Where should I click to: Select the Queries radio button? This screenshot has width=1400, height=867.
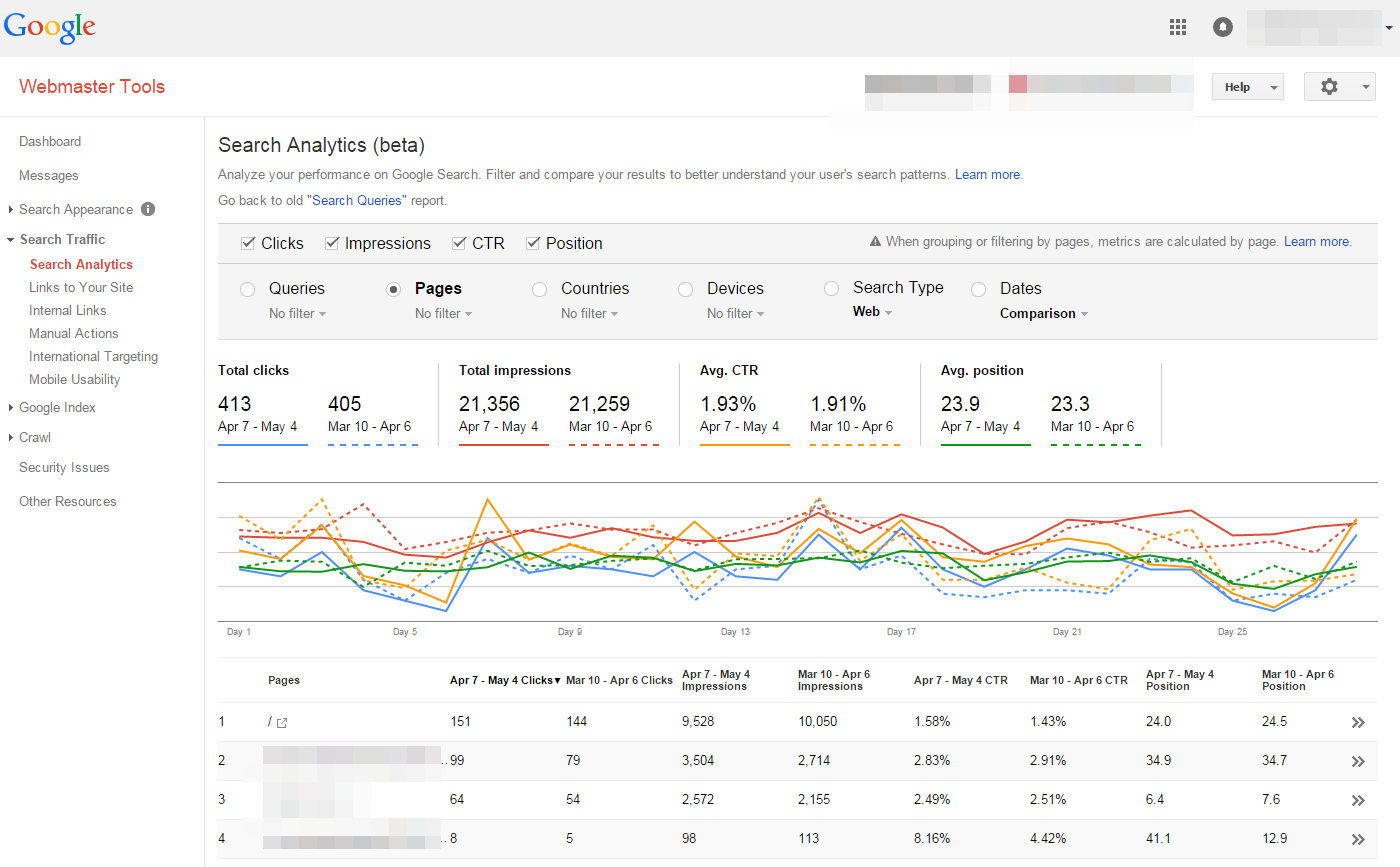[x=247, y=289]
